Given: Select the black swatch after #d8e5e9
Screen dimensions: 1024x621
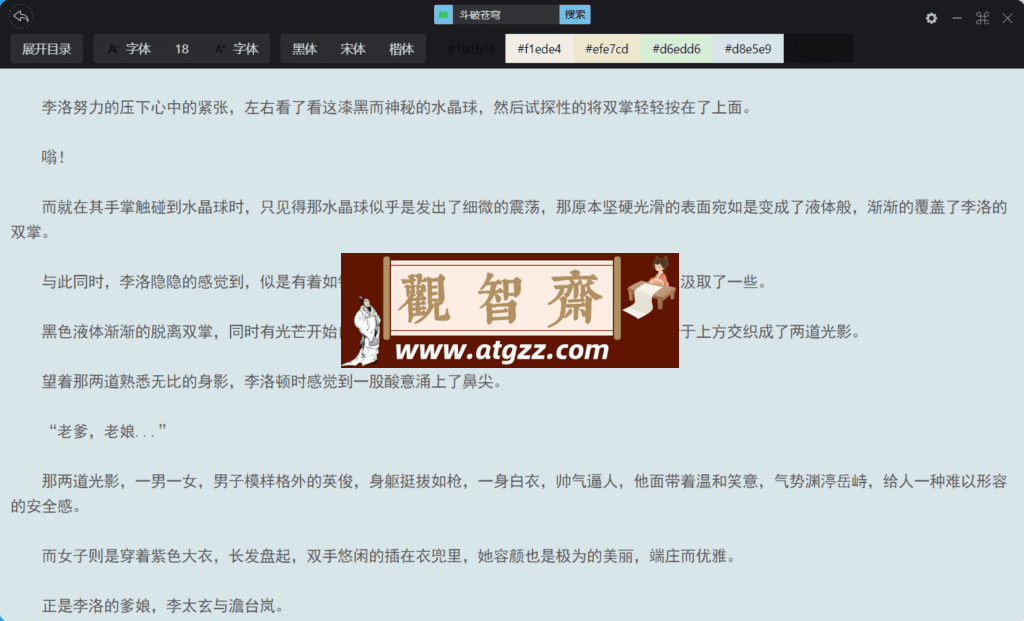Looking at the screenshot, I should point(819,49).
